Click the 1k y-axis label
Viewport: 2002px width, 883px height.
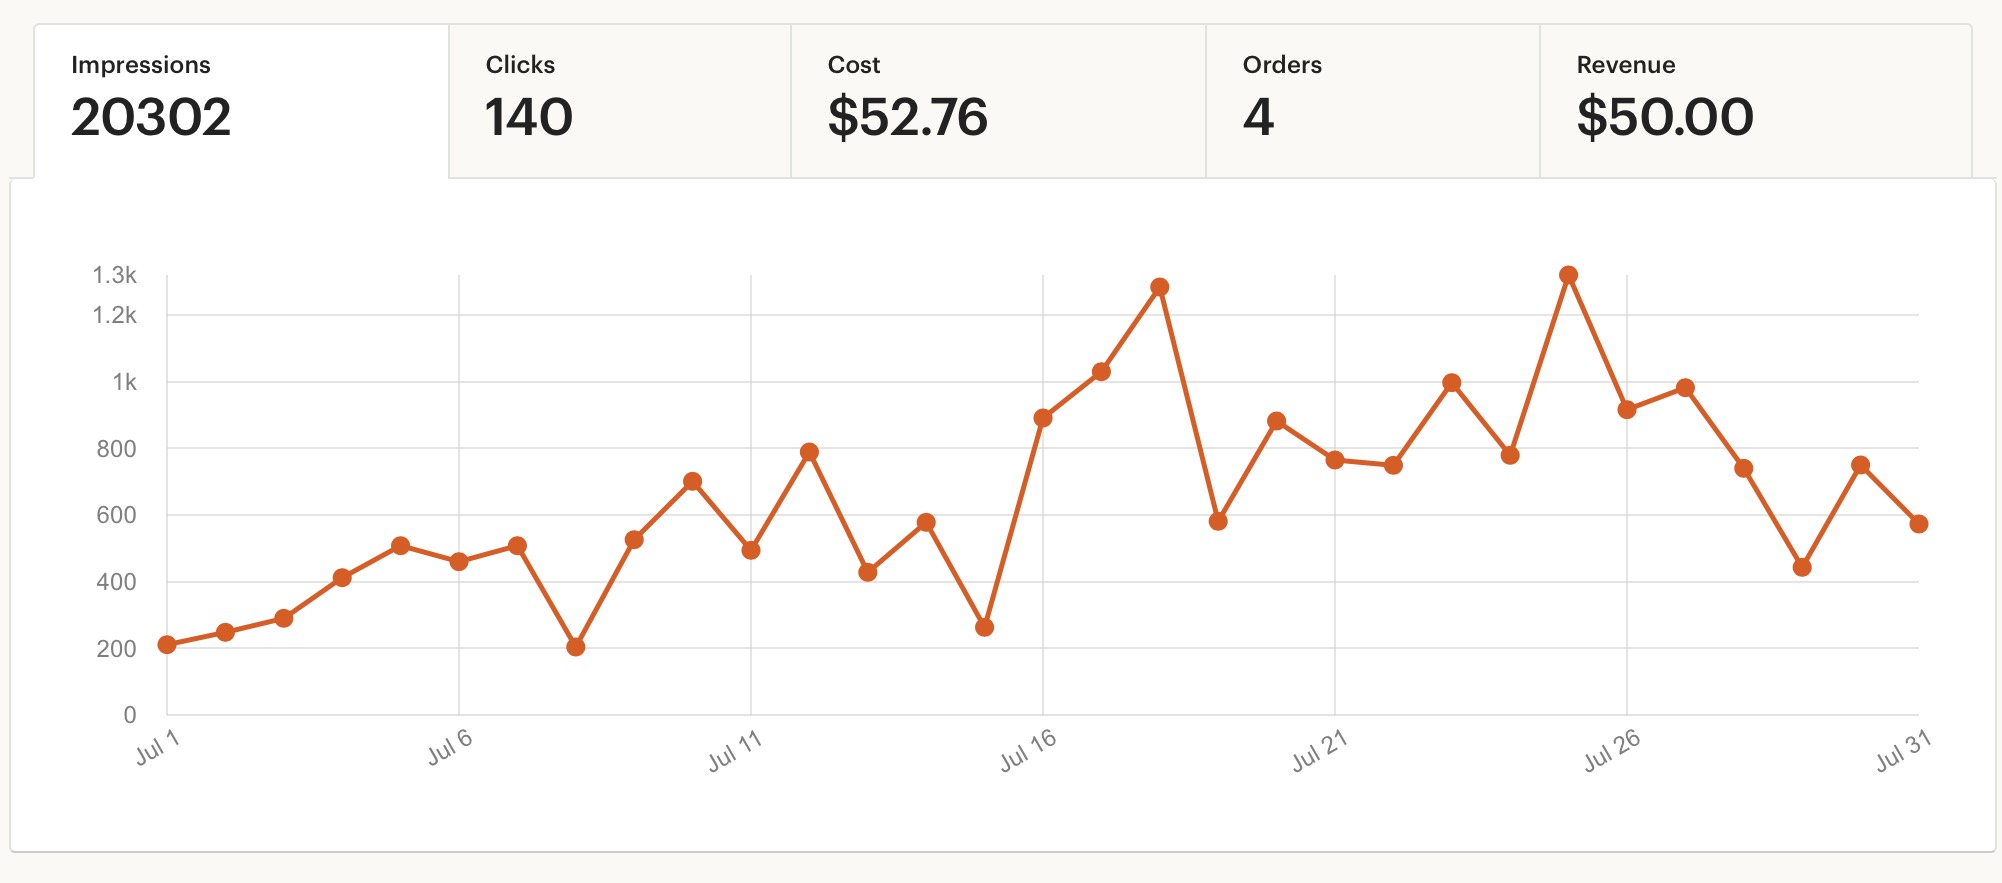click(x=125, y=382)
